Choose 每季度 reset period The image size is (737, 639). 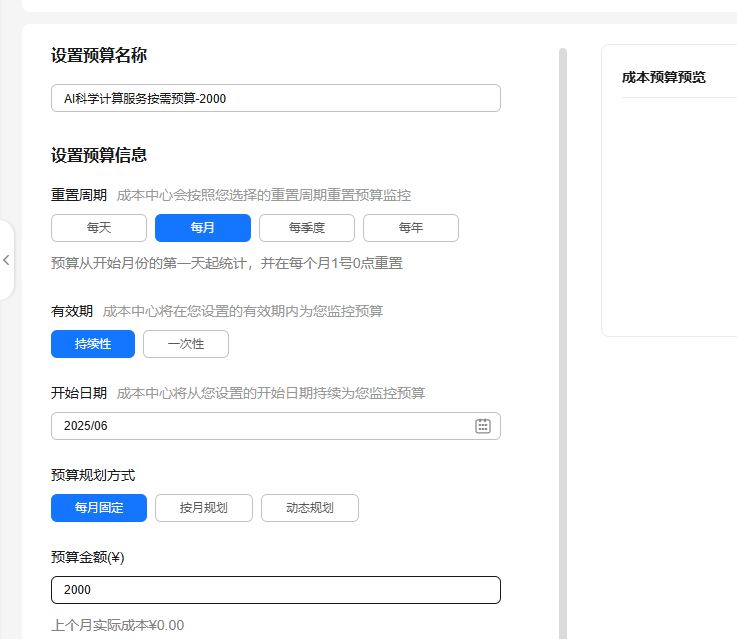[x=306, y=228]
